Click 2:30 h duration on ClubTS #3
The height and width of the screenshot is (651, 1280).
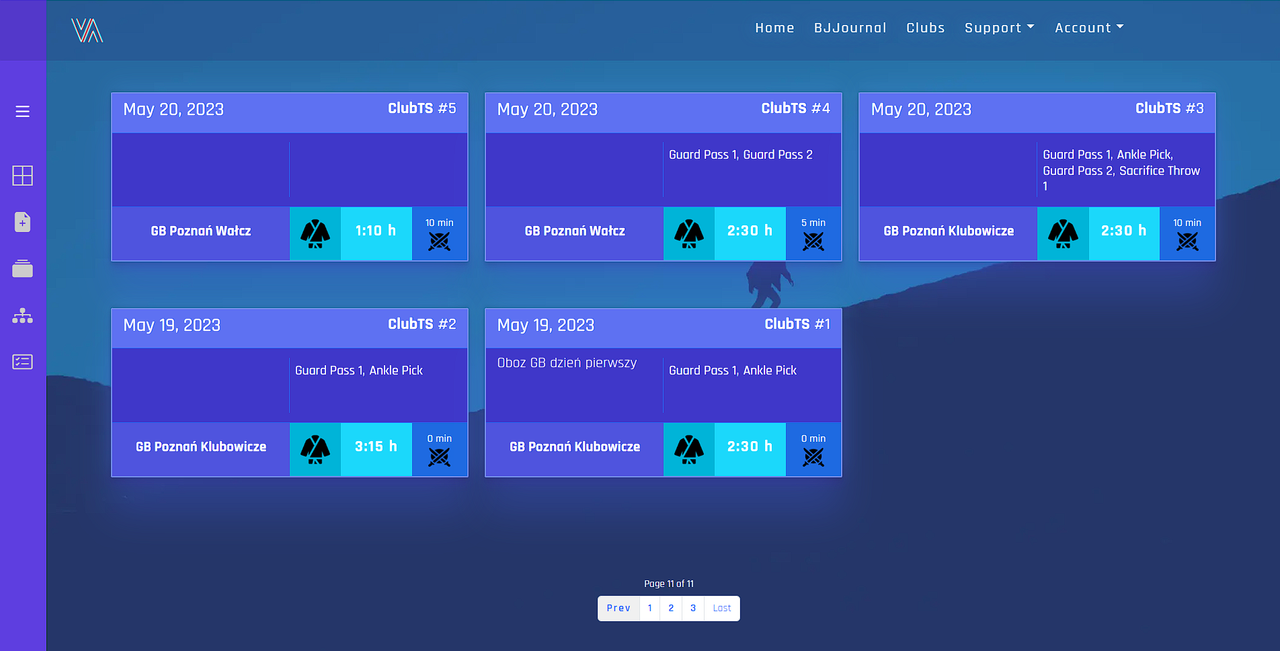tap(1124, 233)
